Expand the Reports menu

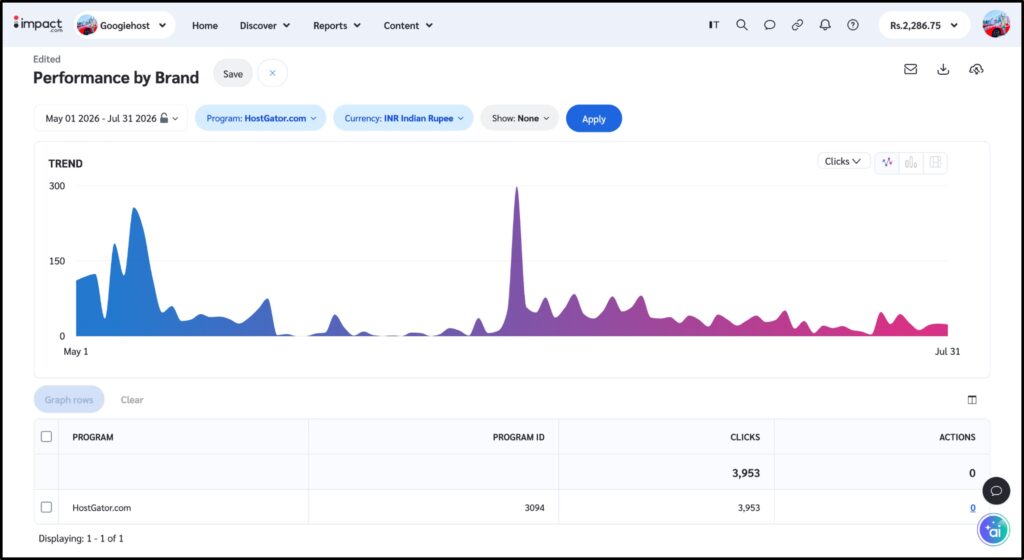coord(336,25)
